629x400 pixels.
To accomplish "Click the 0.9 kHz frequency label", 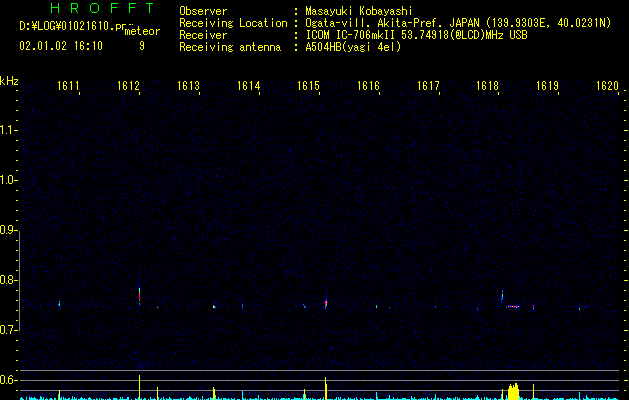I will (7, 230).
